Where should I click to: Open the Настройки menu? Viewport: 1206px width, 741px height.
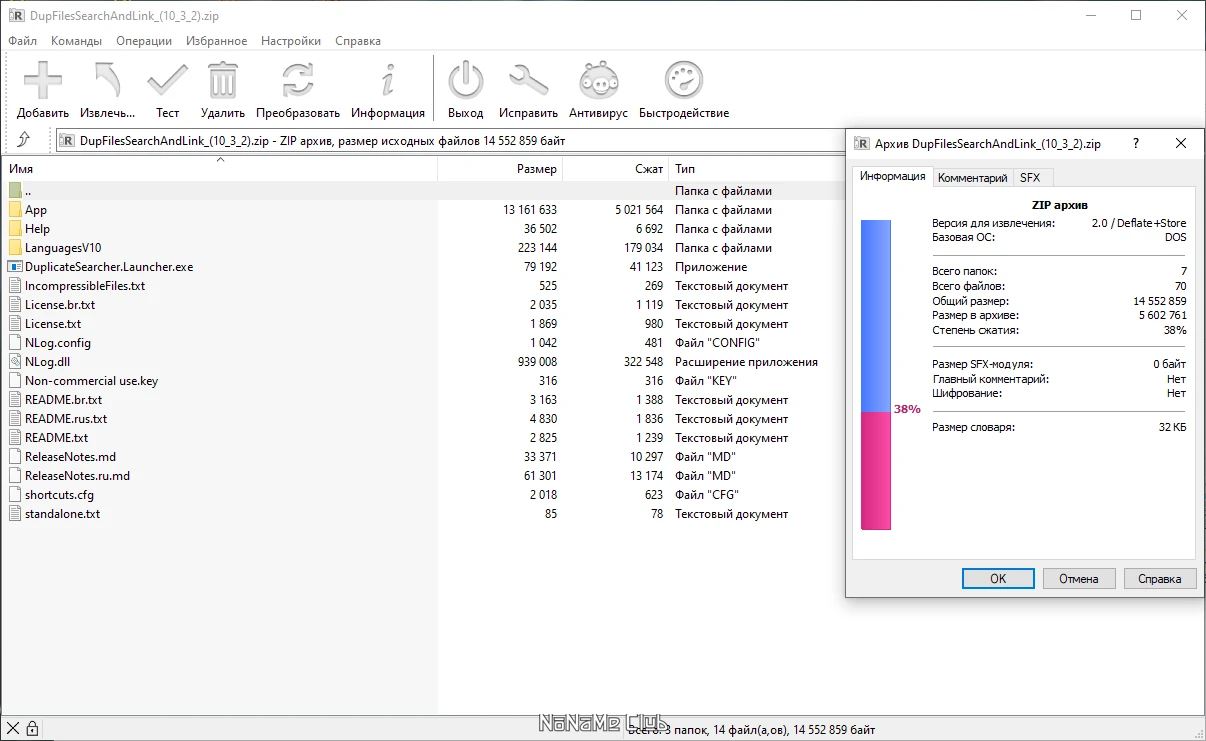[x=290, y=41]
